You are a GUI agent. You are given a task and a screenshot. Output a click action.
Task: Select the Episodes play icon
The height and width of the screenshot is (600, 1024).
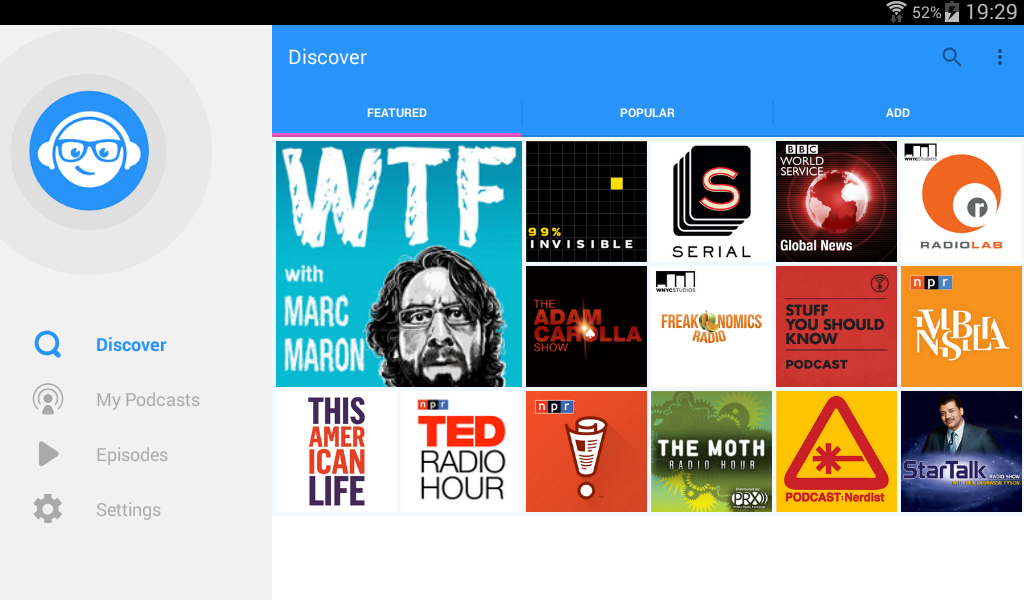pyautogui.click(x=48, y=454)
